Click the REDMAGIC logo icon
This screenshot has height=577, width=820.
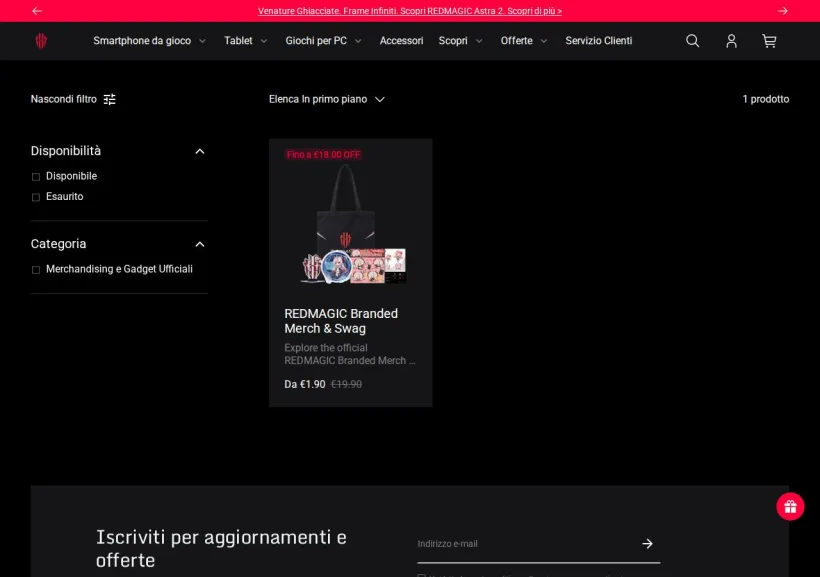tap(41, 41)
